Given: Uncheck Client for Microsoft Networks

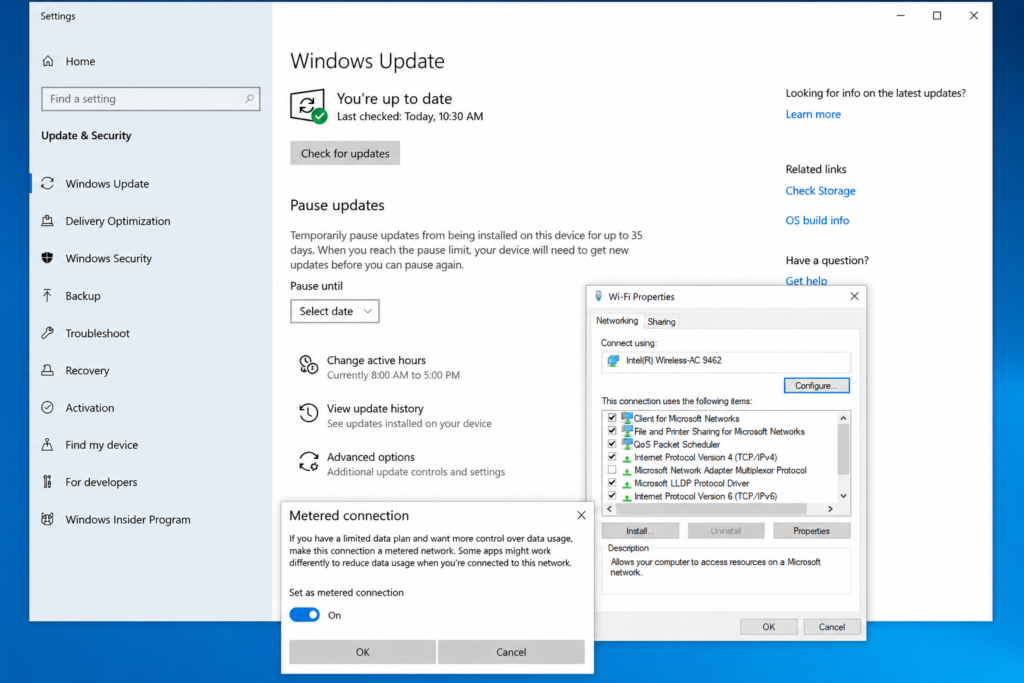Looking at the screenshot, I should (612, 418).
